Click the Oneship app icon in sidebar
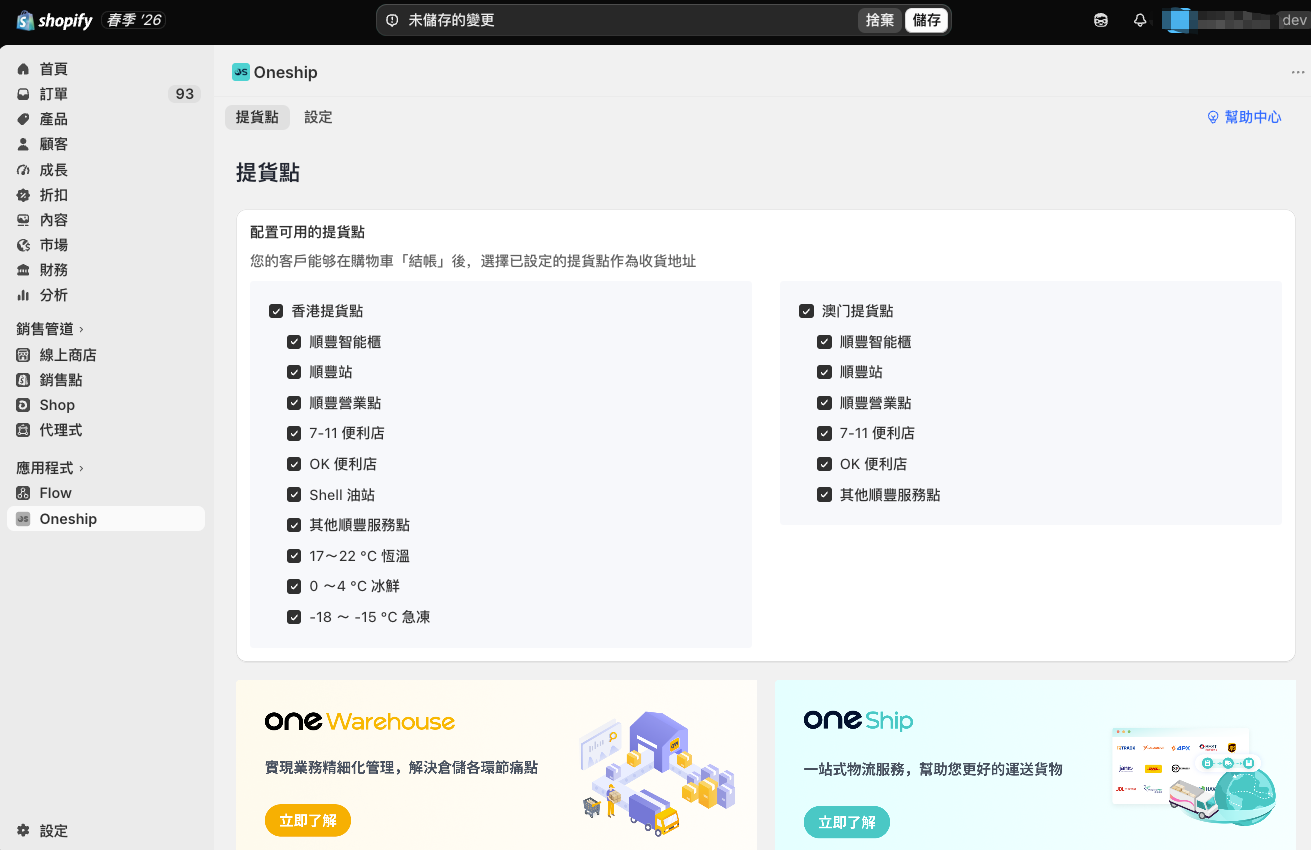This screenshot has height=850, width=1311. pos(23,519)
